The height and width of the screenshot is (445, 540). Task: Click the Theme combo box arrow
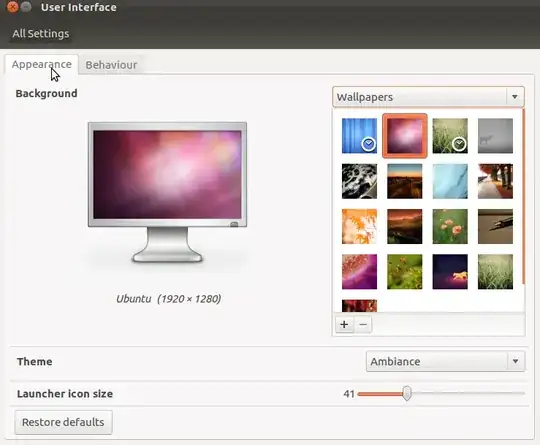pyautogui.click(x=516, y=361)
